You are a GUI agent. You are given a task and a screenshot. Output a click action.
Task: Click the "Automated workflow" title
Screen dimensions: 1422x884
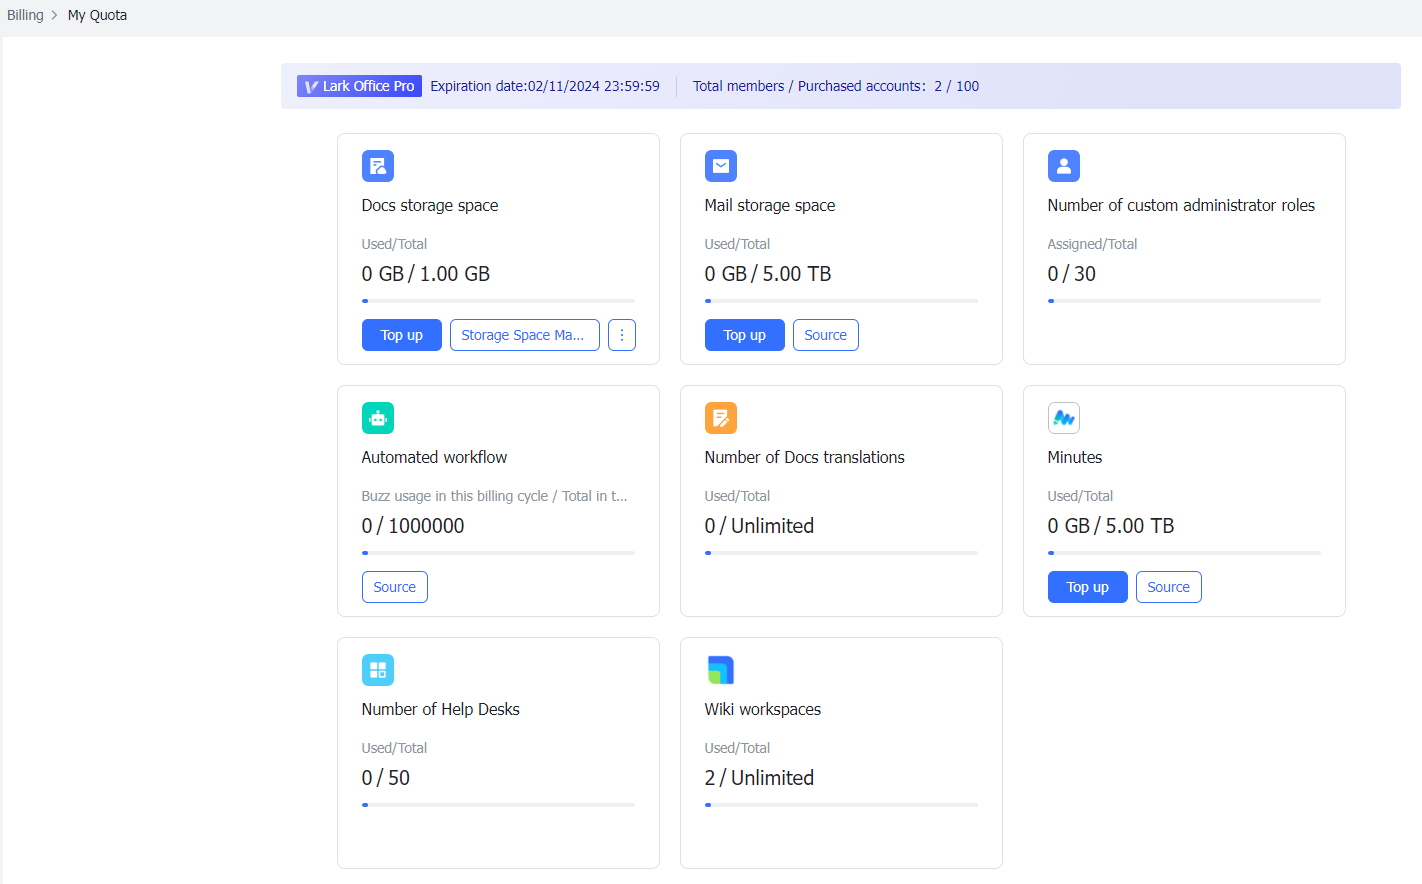(x=434, y=457)
